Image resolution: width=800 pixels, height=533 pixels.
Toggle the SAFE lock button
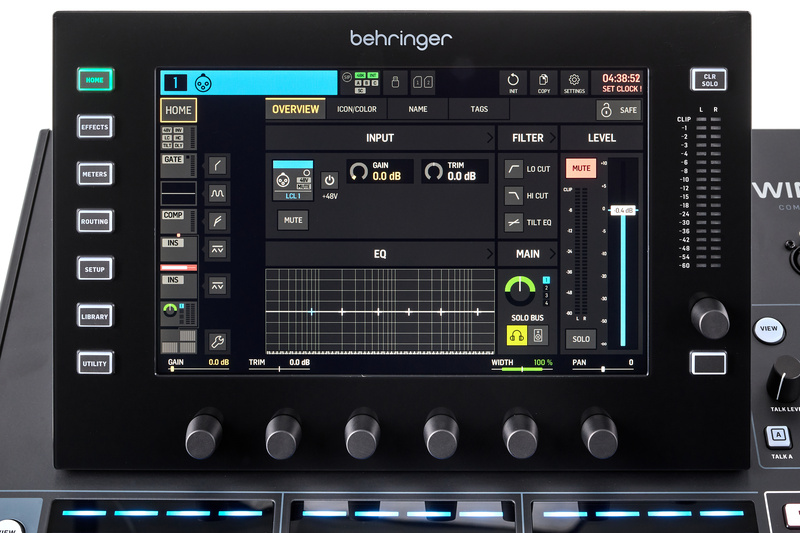coord(619,110)
